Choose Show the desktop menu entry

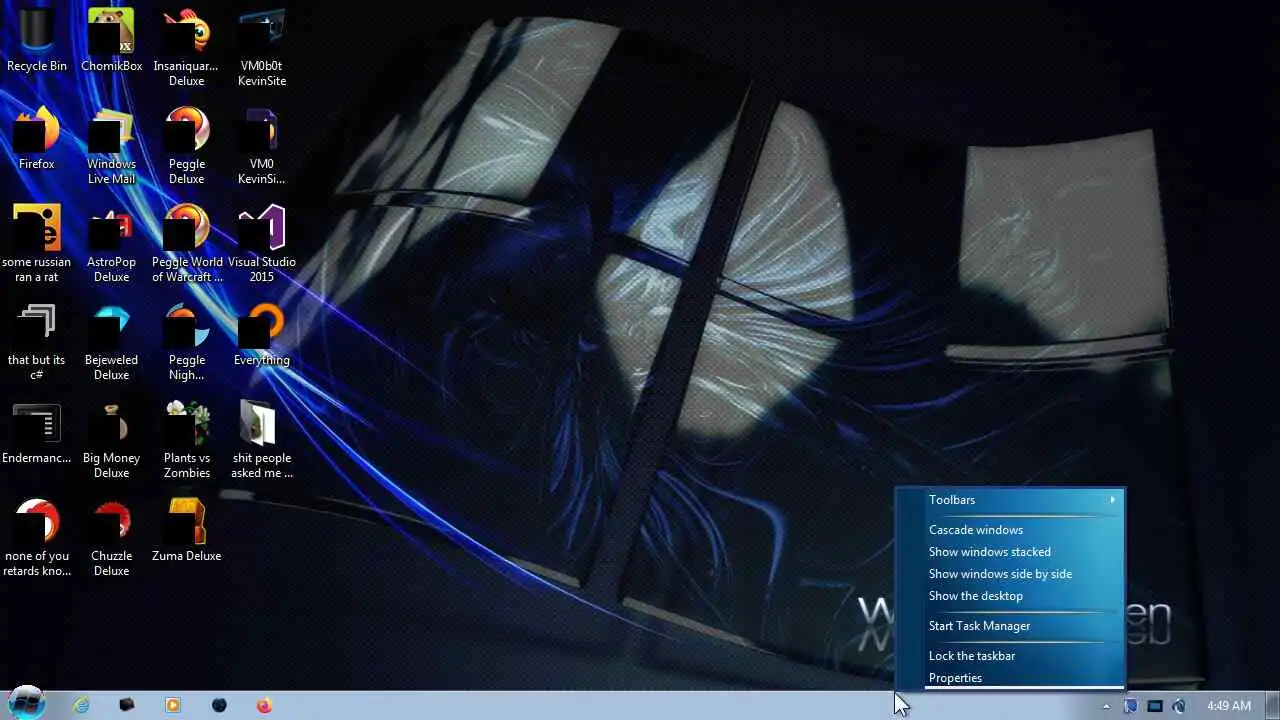[1010, 596]
